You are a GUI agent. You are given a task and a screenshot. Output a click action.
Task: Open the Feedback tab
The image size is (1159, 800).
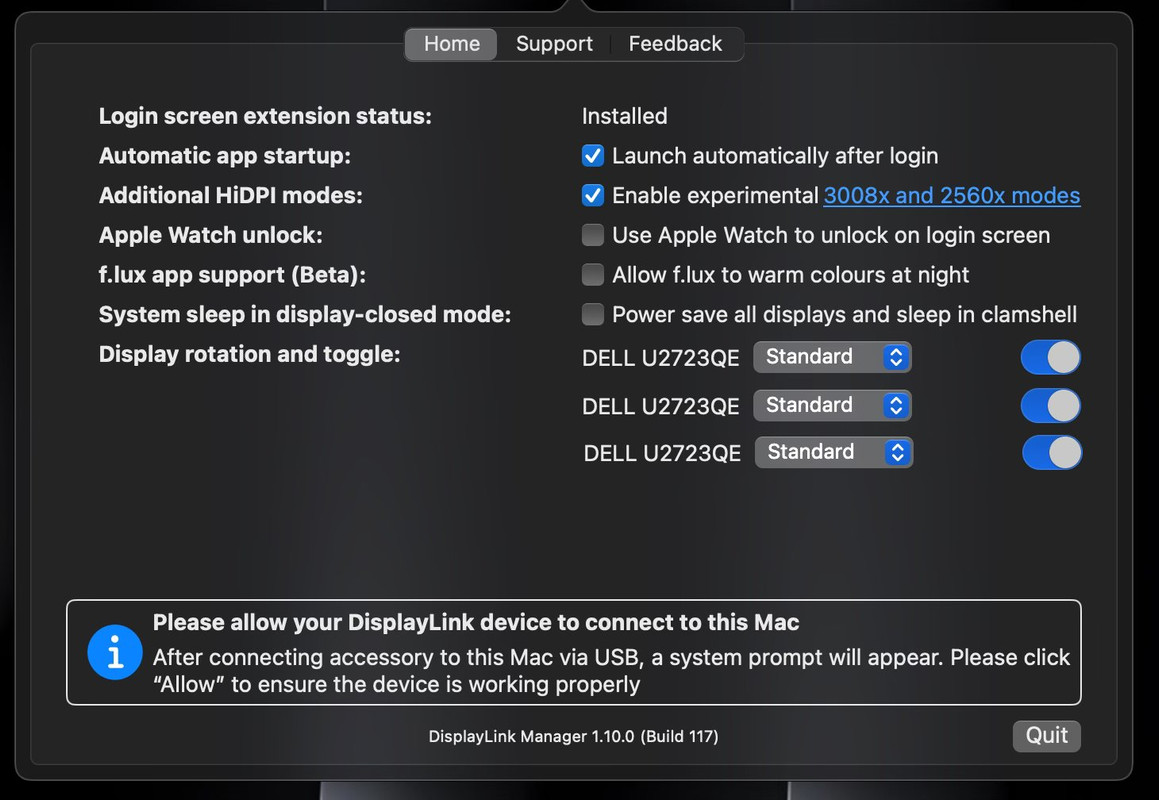[675, 44]
